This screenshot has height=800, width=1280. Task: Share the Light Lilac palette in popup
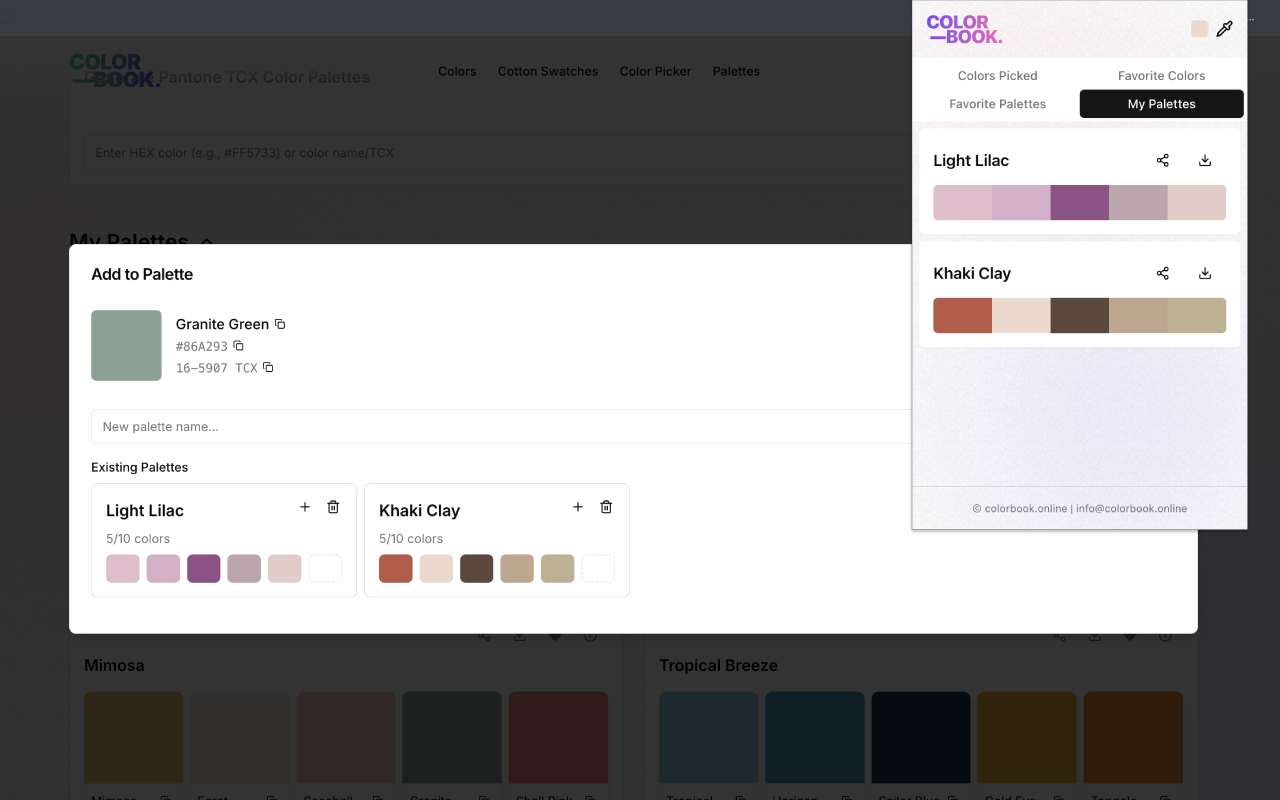pyautogui.click(x=1162, y=160)
